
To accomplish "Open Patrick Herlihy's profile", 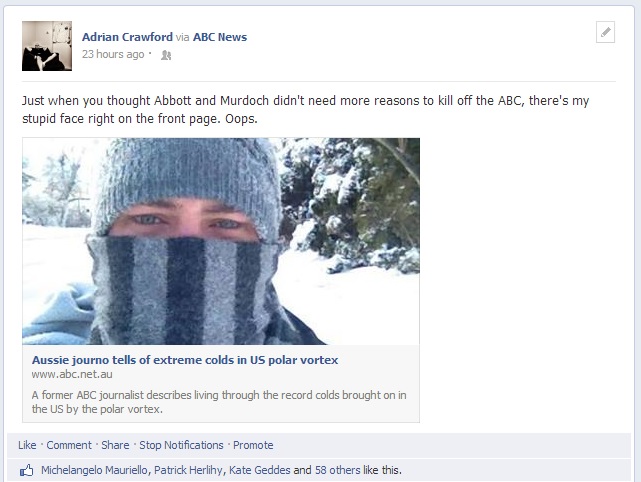I will tap(188, 470).
